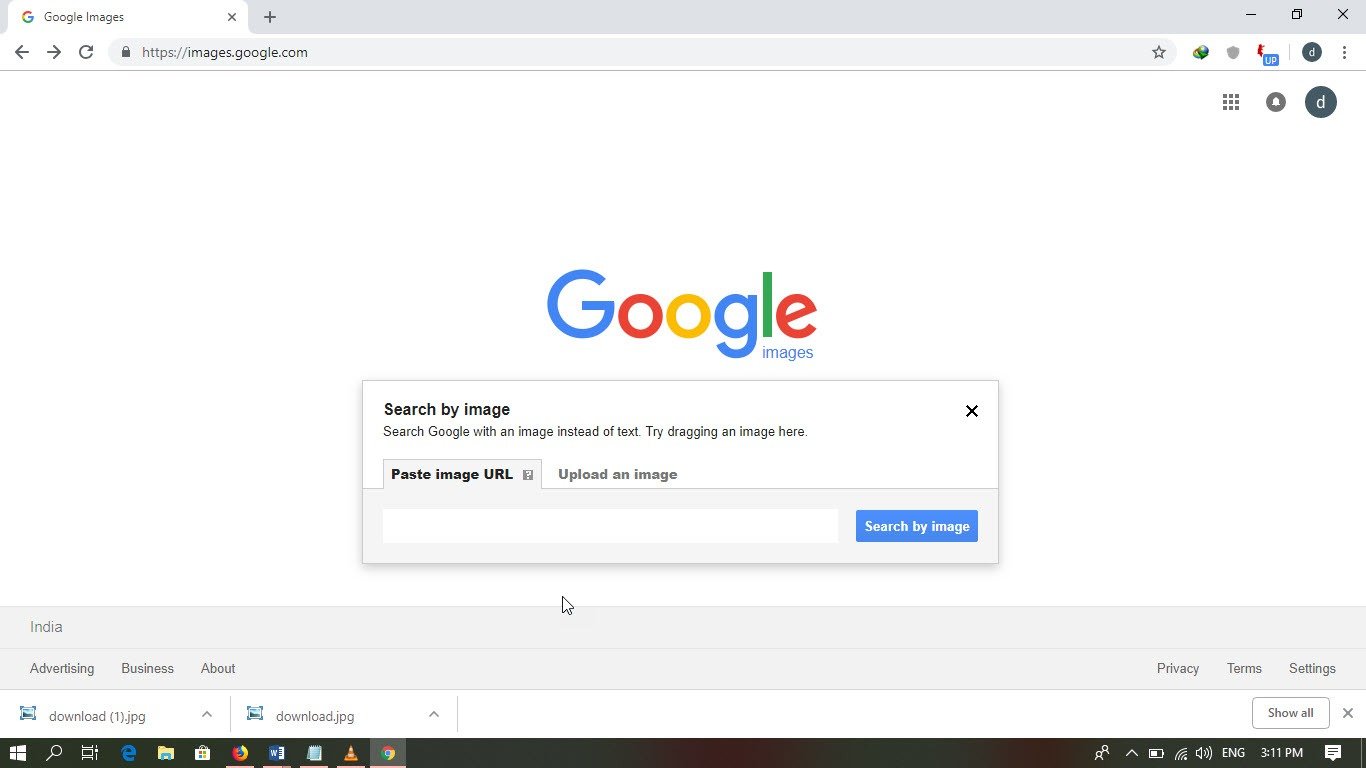
Task: Click the address bar URL
Action: [225, 52]
